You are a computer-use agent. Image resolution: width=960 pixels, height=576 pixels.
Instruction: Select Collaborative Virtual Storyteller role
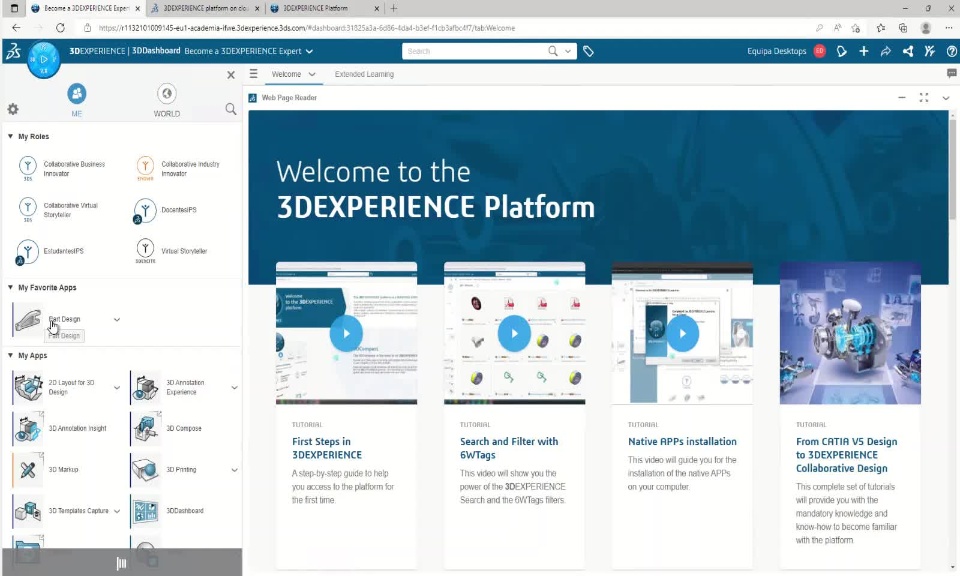tap(58, 210)
